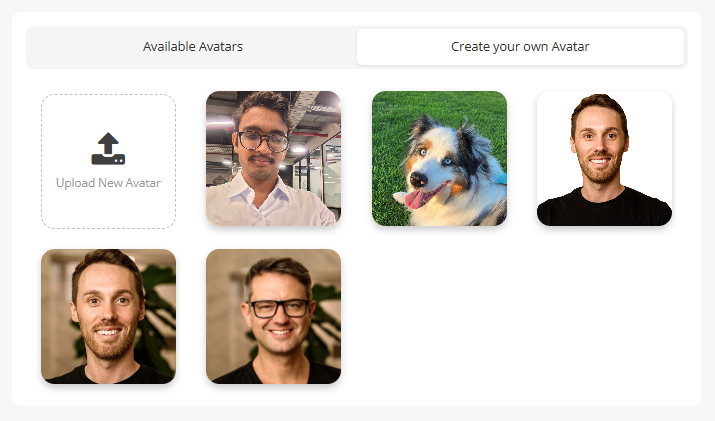
Task: Click the dashed Upload New Avatar tile
Action: (x=108, y=161)
